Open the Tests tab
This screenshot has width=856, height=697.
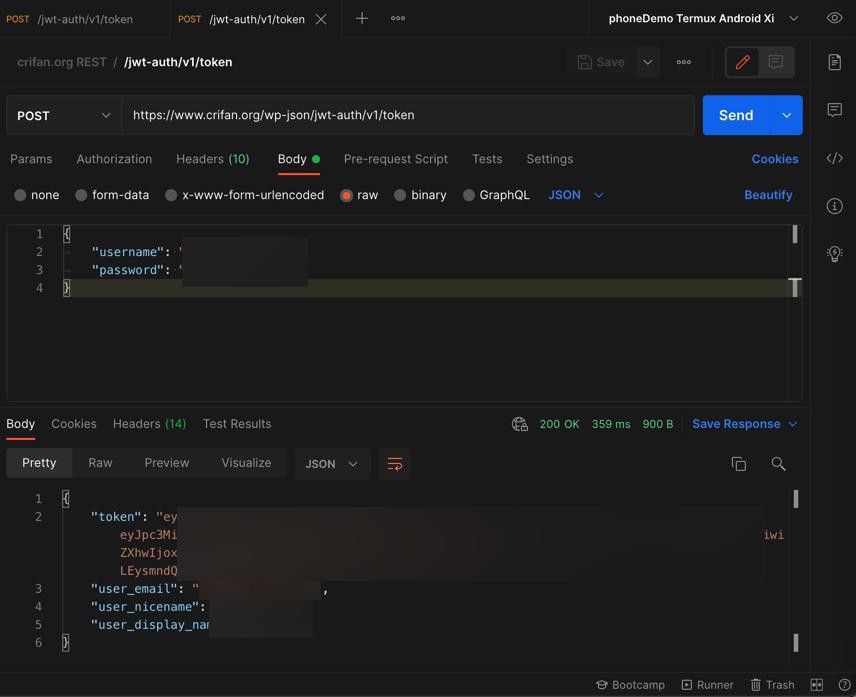coord(487,159)
